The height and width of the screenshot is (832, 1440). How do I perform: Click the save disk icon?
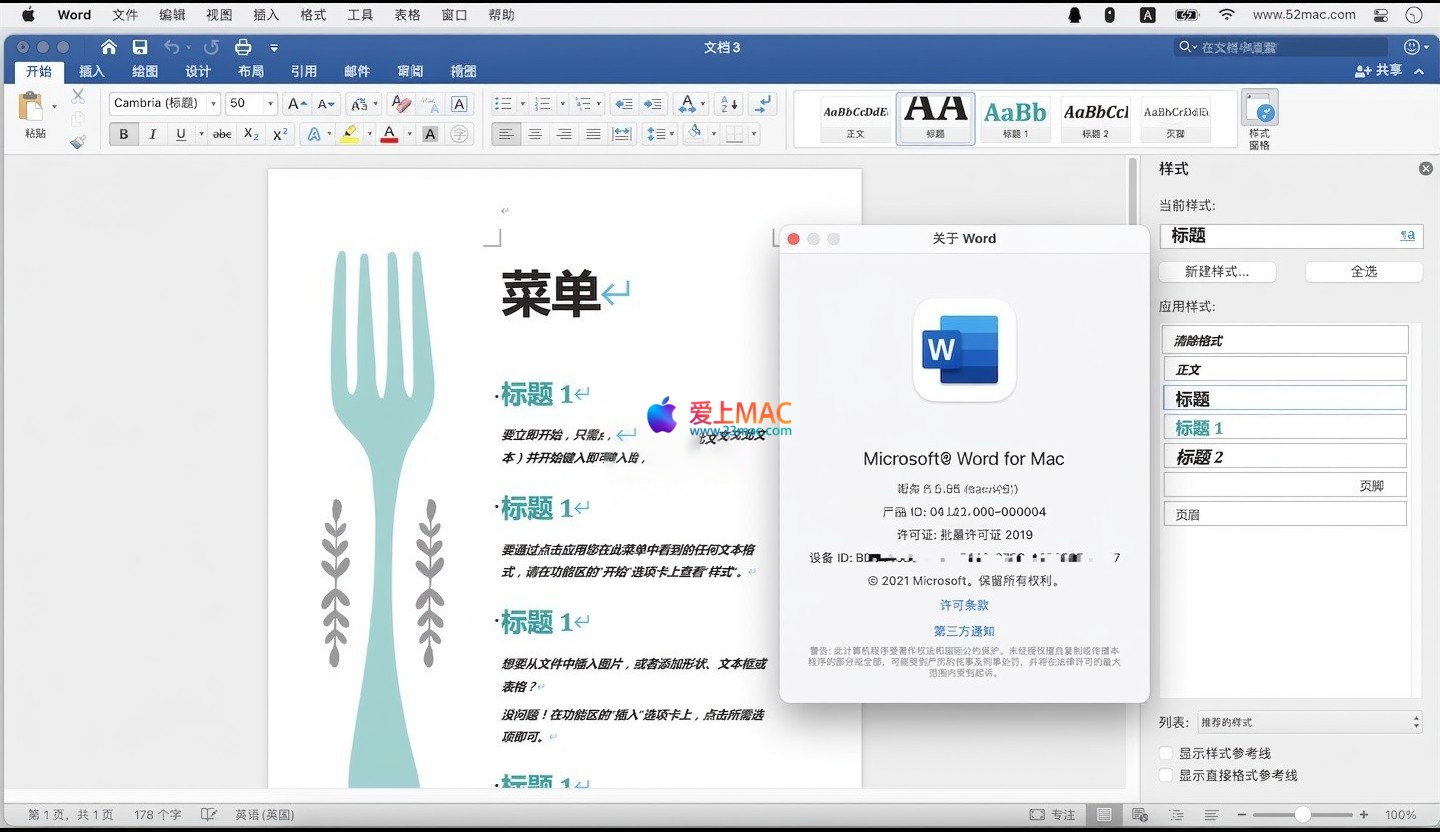(140, 47)
